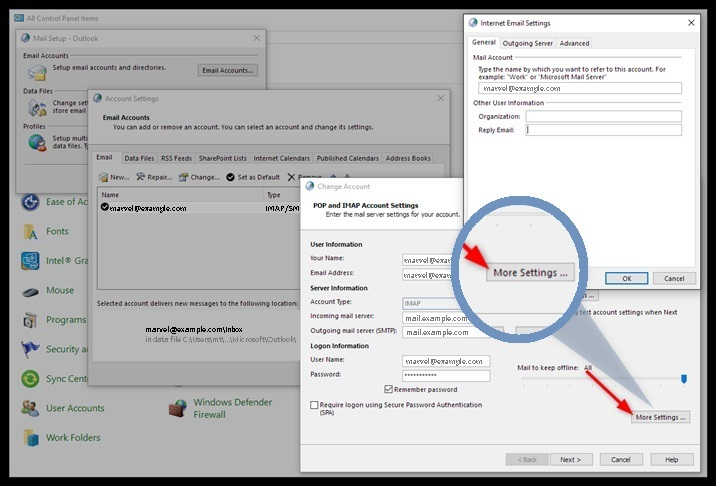The image size is (716, 486).
Task: Click Cancel in Internet Email Settings
Action: click(x=674, y=278)
